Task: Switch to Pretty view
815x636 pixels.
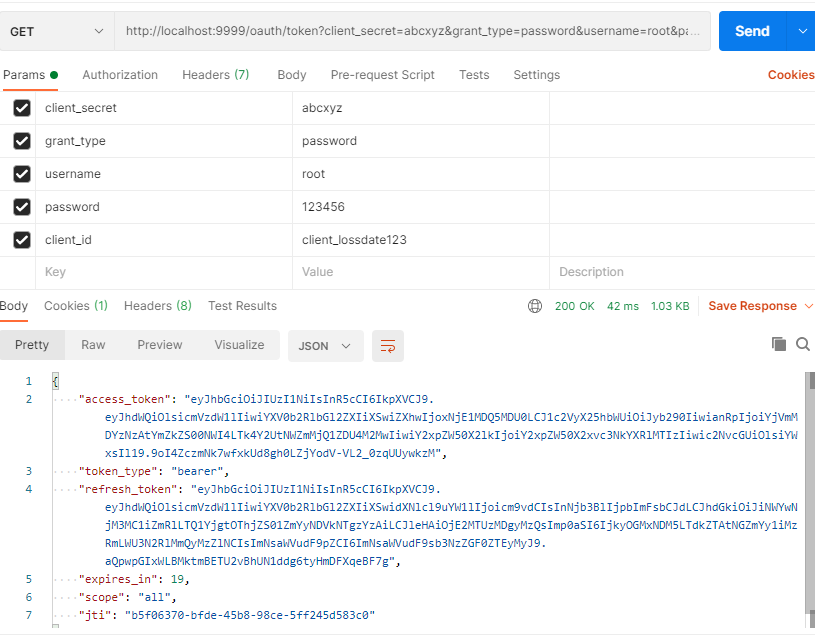Action: point(32,345)
